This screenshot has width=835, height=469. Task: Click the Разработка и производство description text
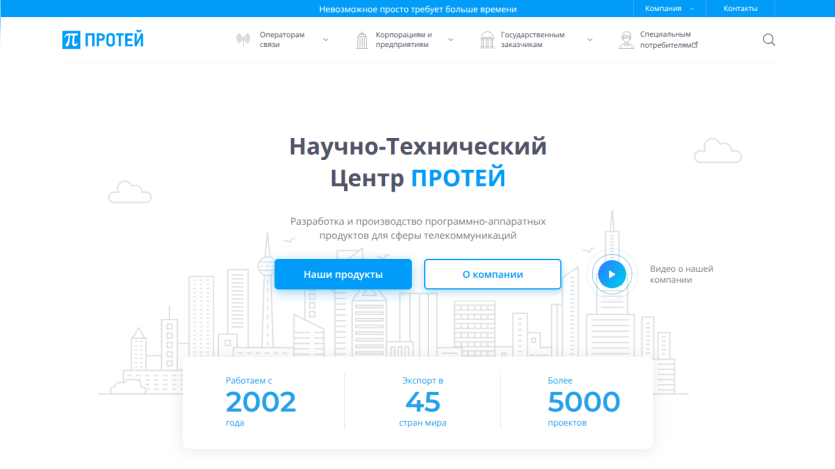418,228
